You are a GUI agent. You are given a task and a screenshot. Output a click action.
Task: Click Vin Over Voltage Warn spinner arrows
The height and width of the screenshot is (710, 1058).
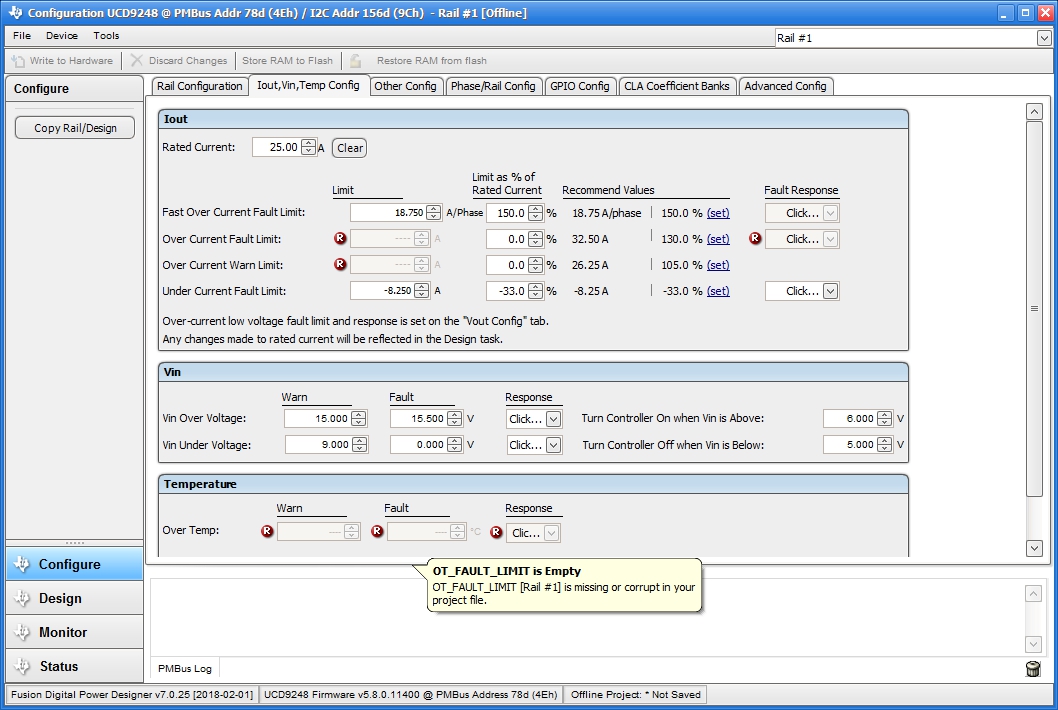tap(359, 418)
